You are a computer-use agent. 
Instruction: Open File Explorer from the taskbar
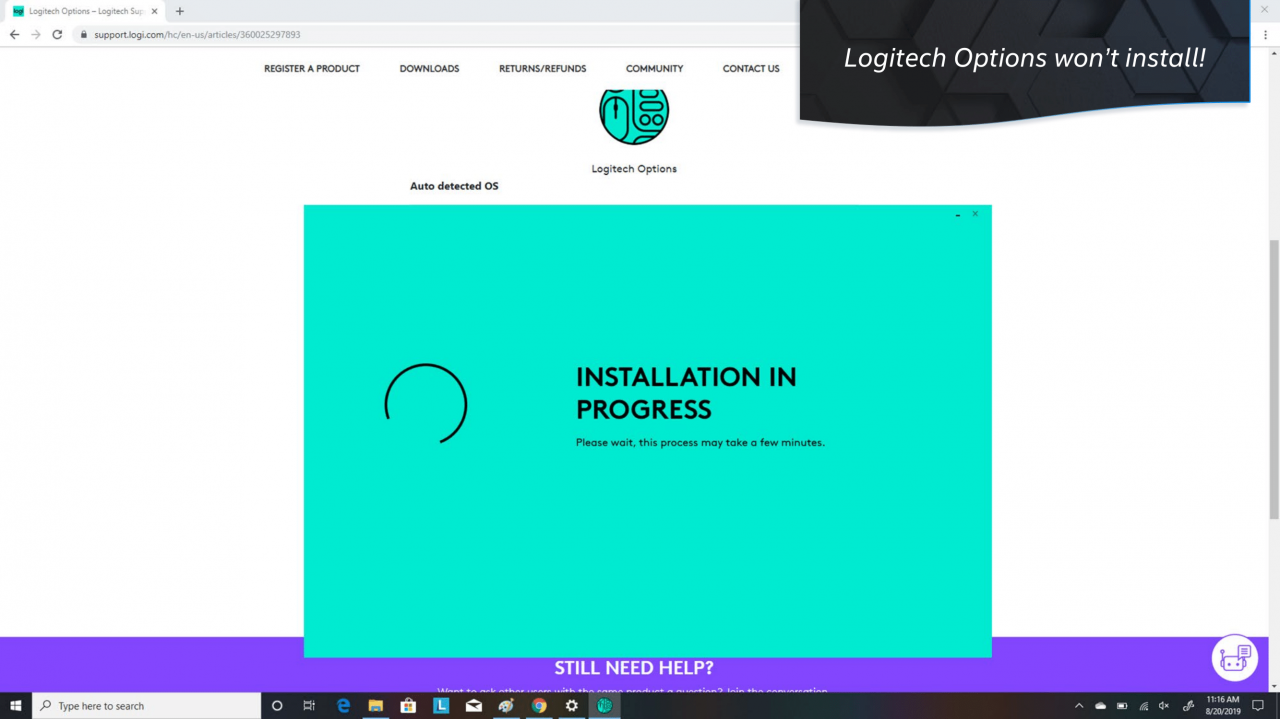click(x=376, y=705)
